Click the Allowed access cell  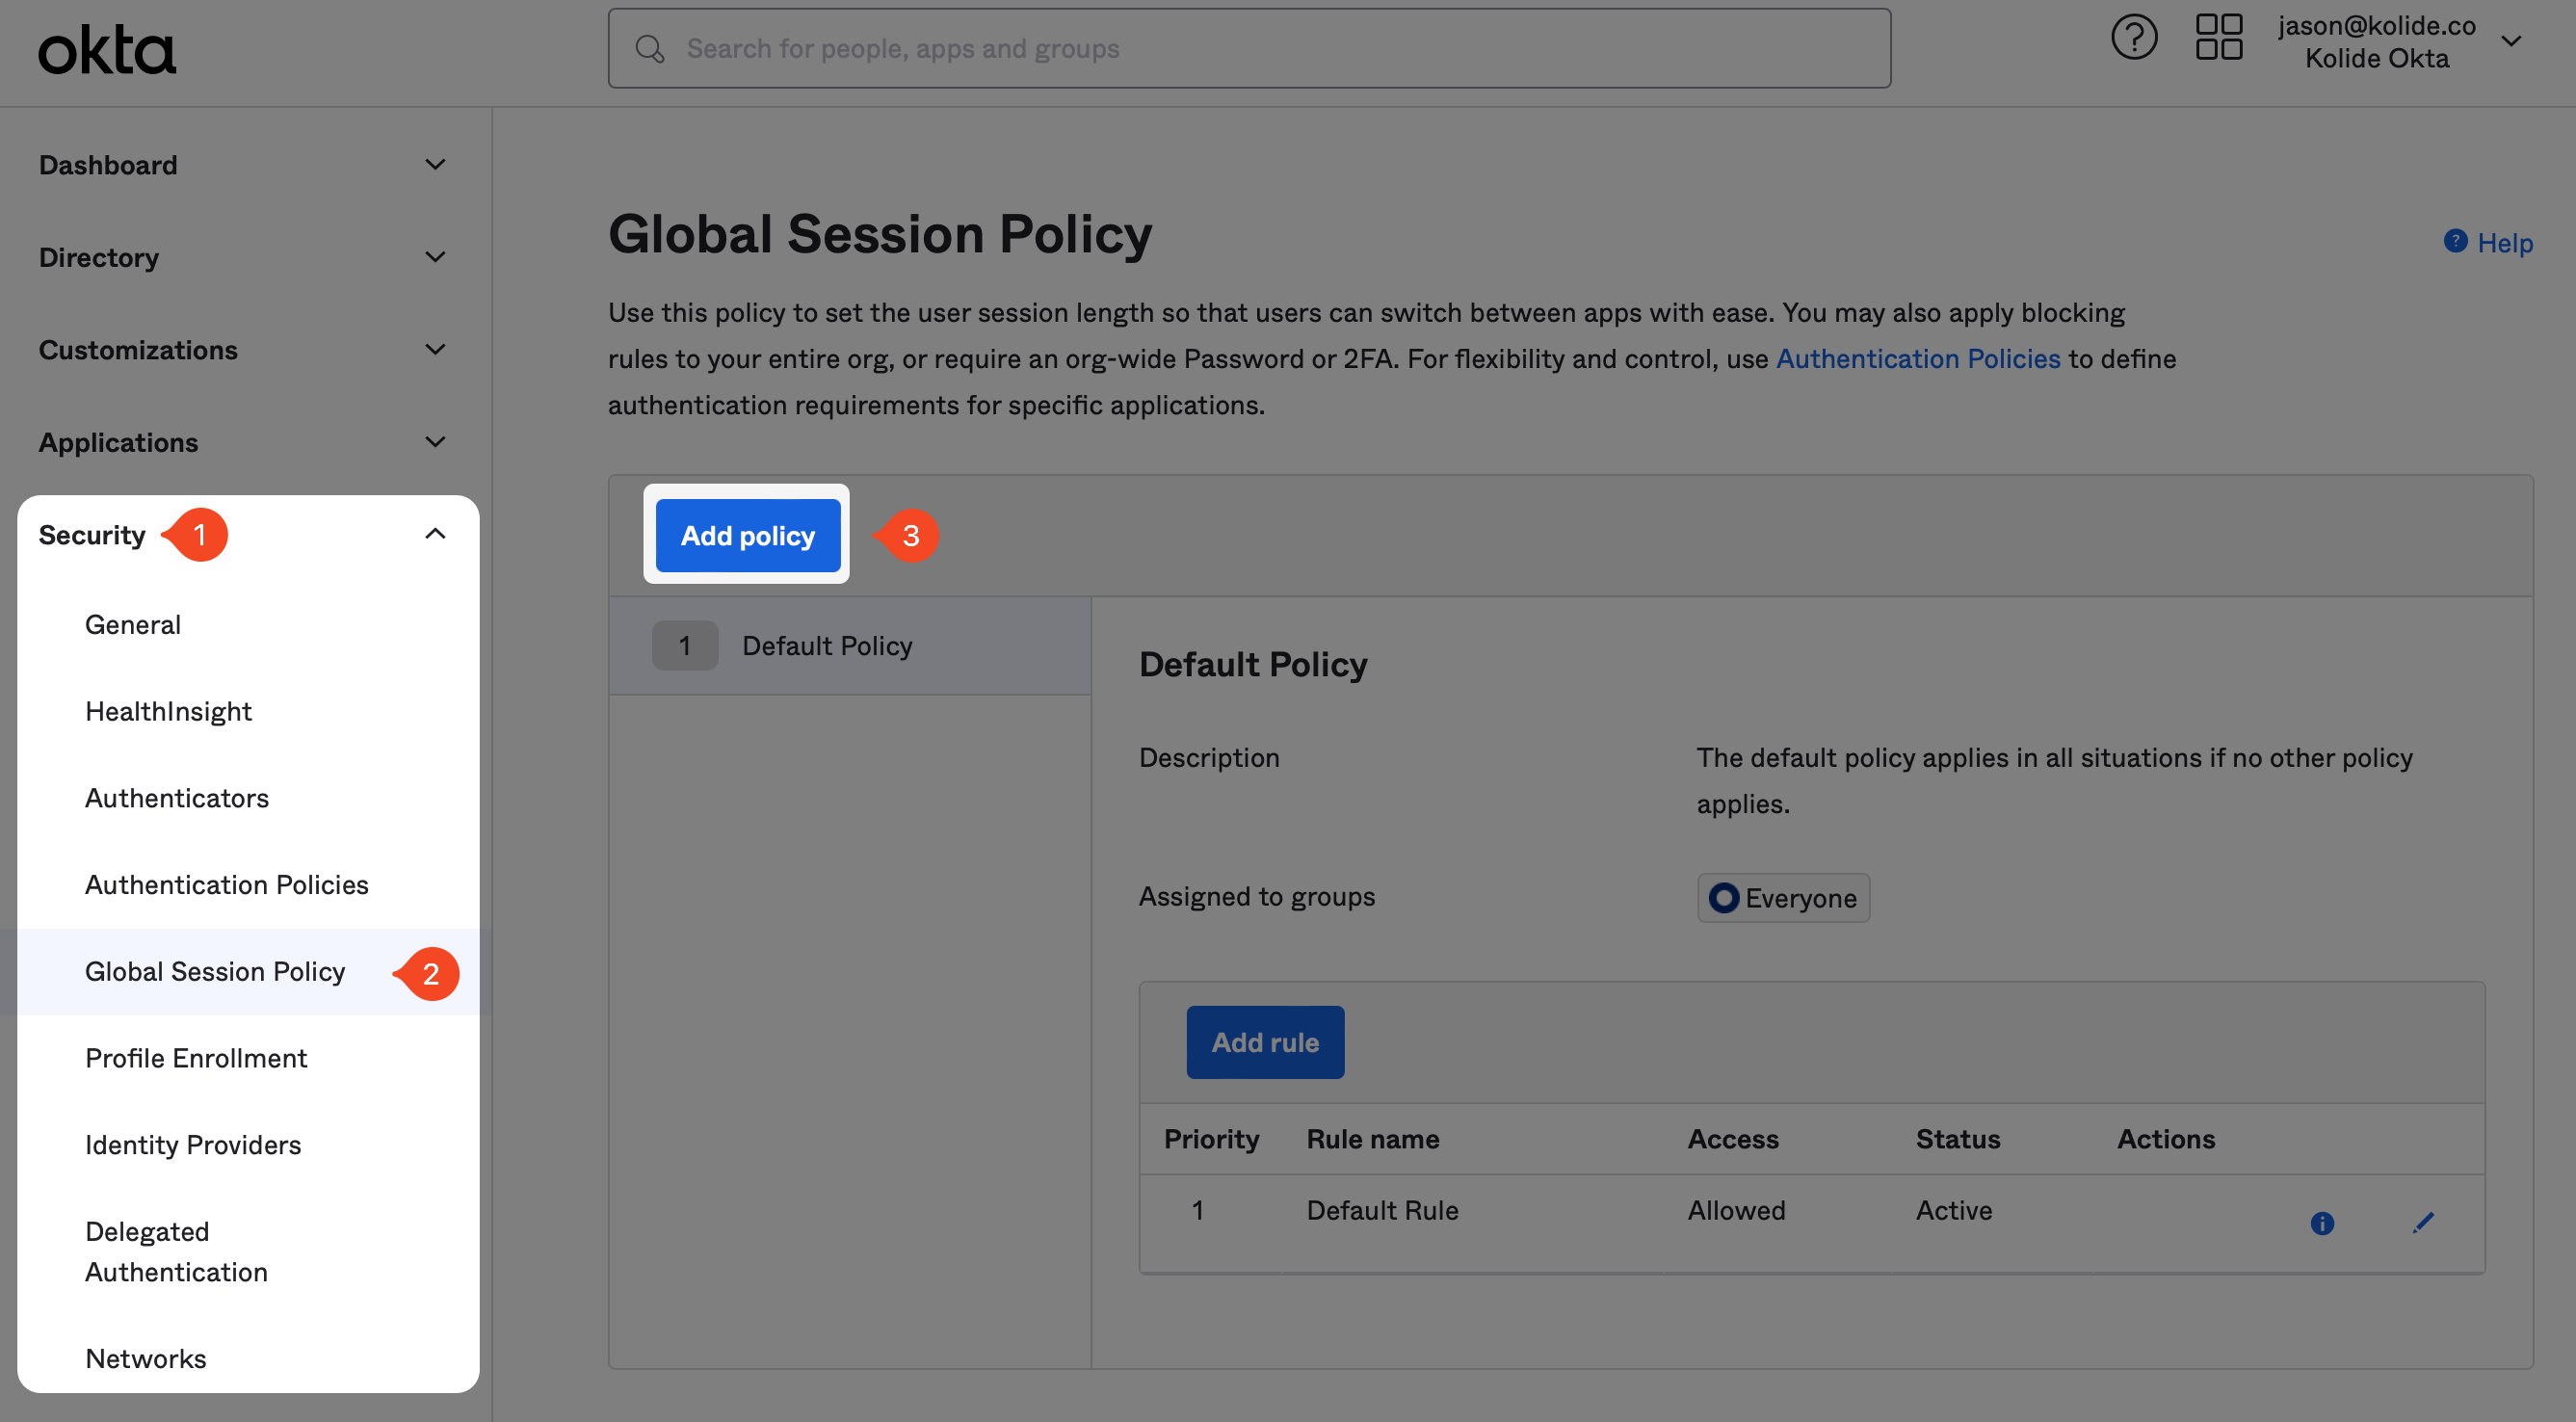pyautogui.click(x=1736, y=1210)
